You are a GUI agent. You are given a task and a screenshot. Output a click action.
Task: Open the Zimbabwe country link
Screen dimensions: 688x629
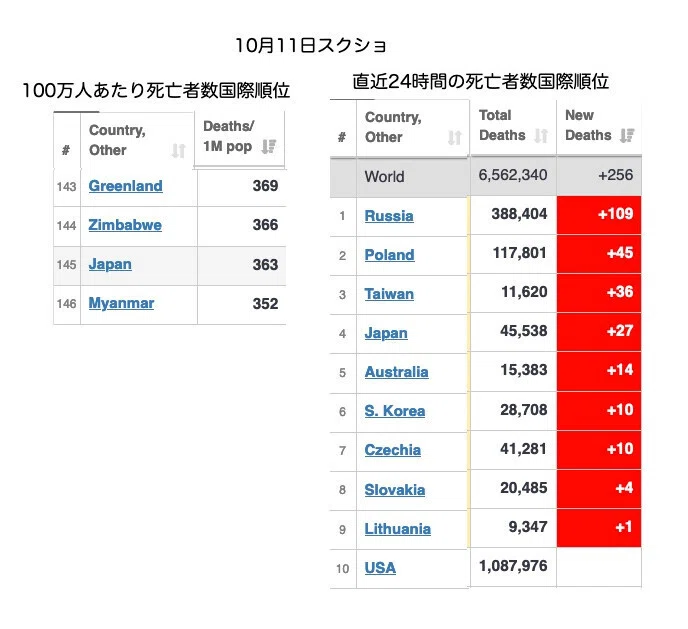pyautogui.click(x=125, y=225)
